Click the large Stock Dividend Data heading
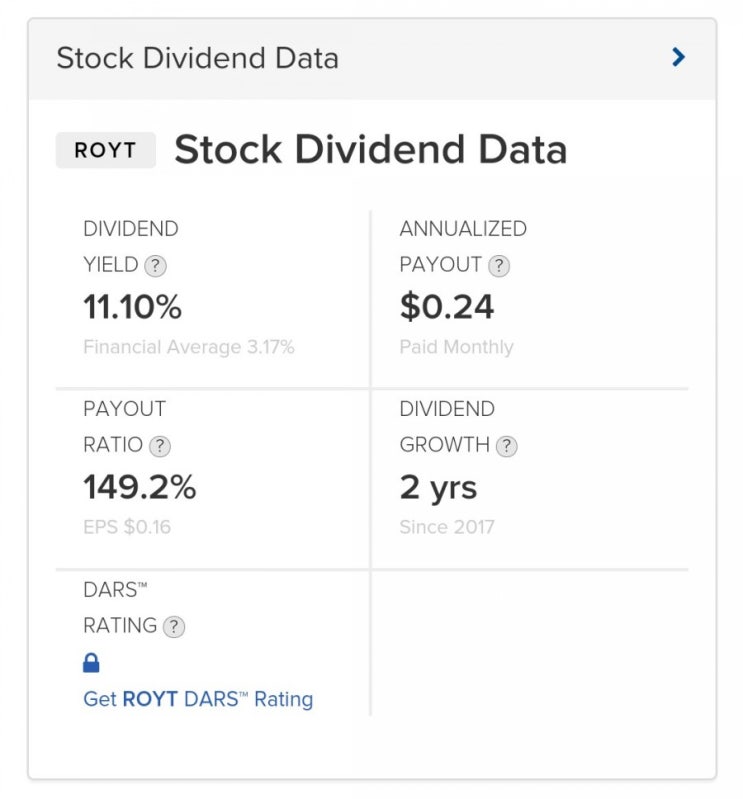Screen dimensions: 743x799 click(371, 150)
